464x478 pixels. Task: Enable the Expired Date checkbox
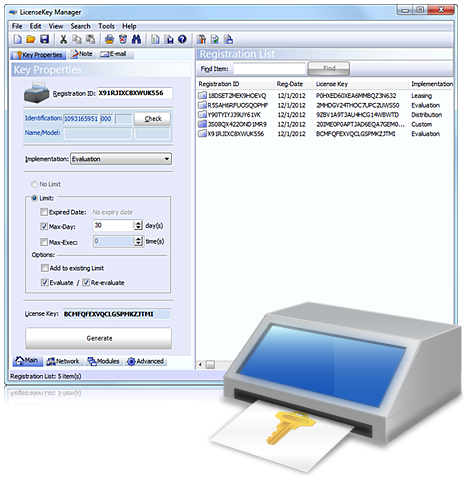tap(44, 212)
